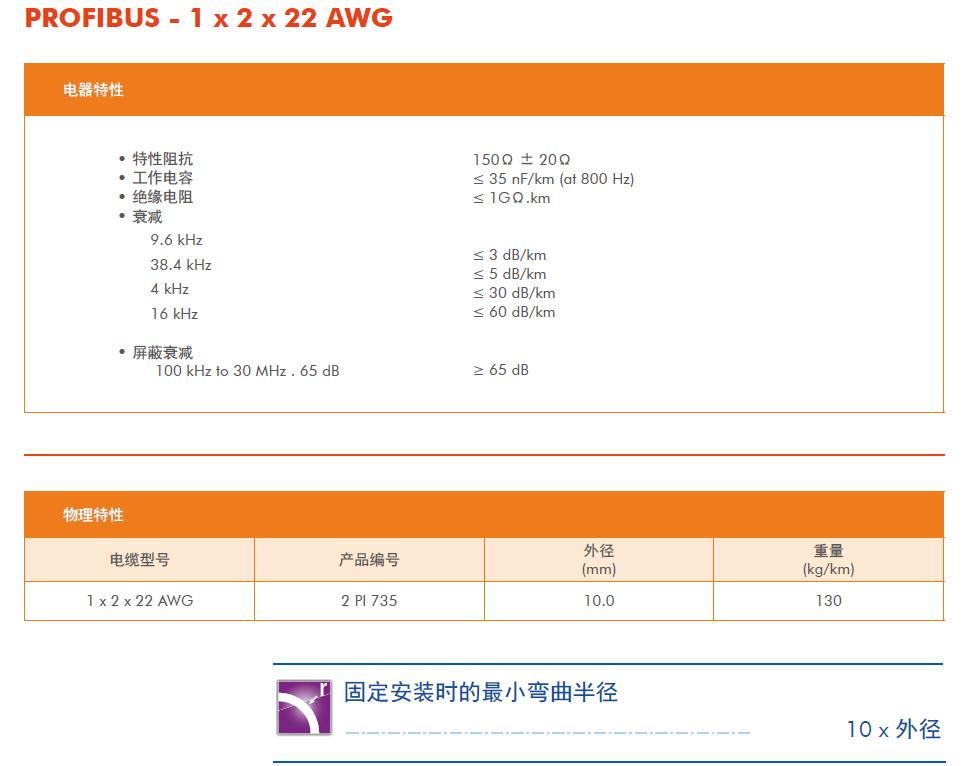Select the 10.0 outer diameter cell
Screen dimensions: 974x766
599,601
